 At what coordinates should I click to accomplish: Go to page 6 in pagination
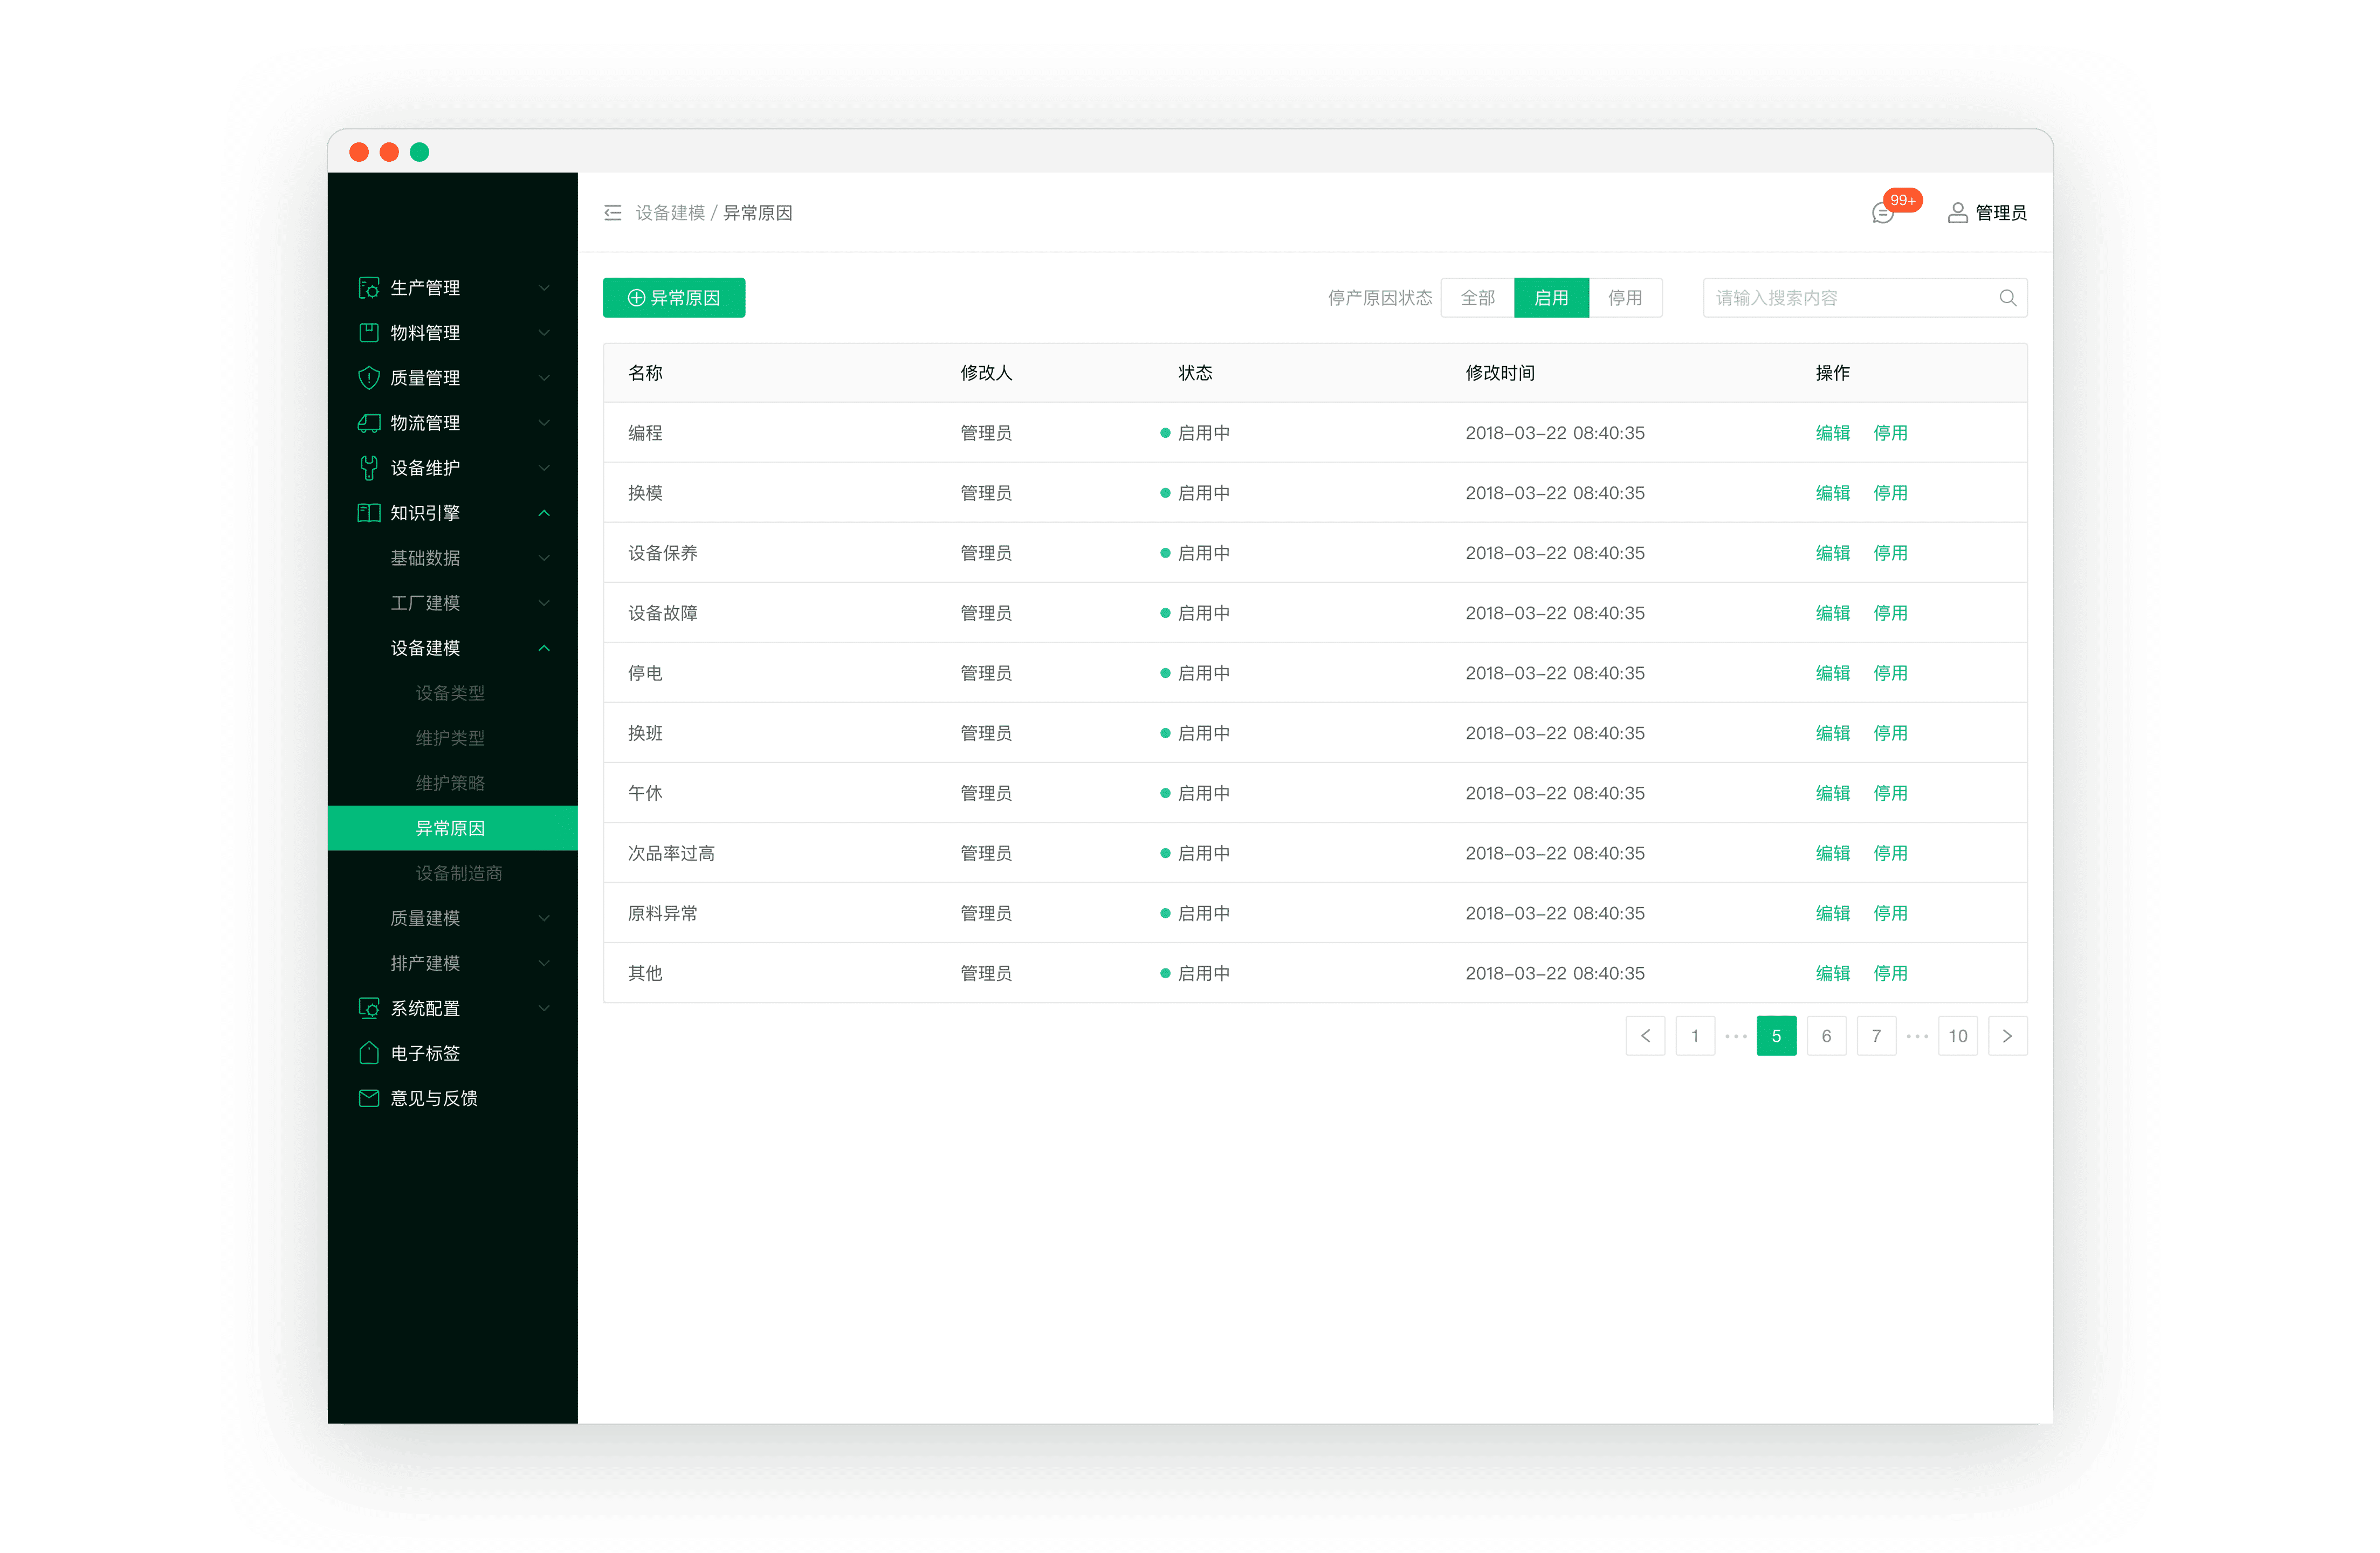(x=1826, y=1036)
